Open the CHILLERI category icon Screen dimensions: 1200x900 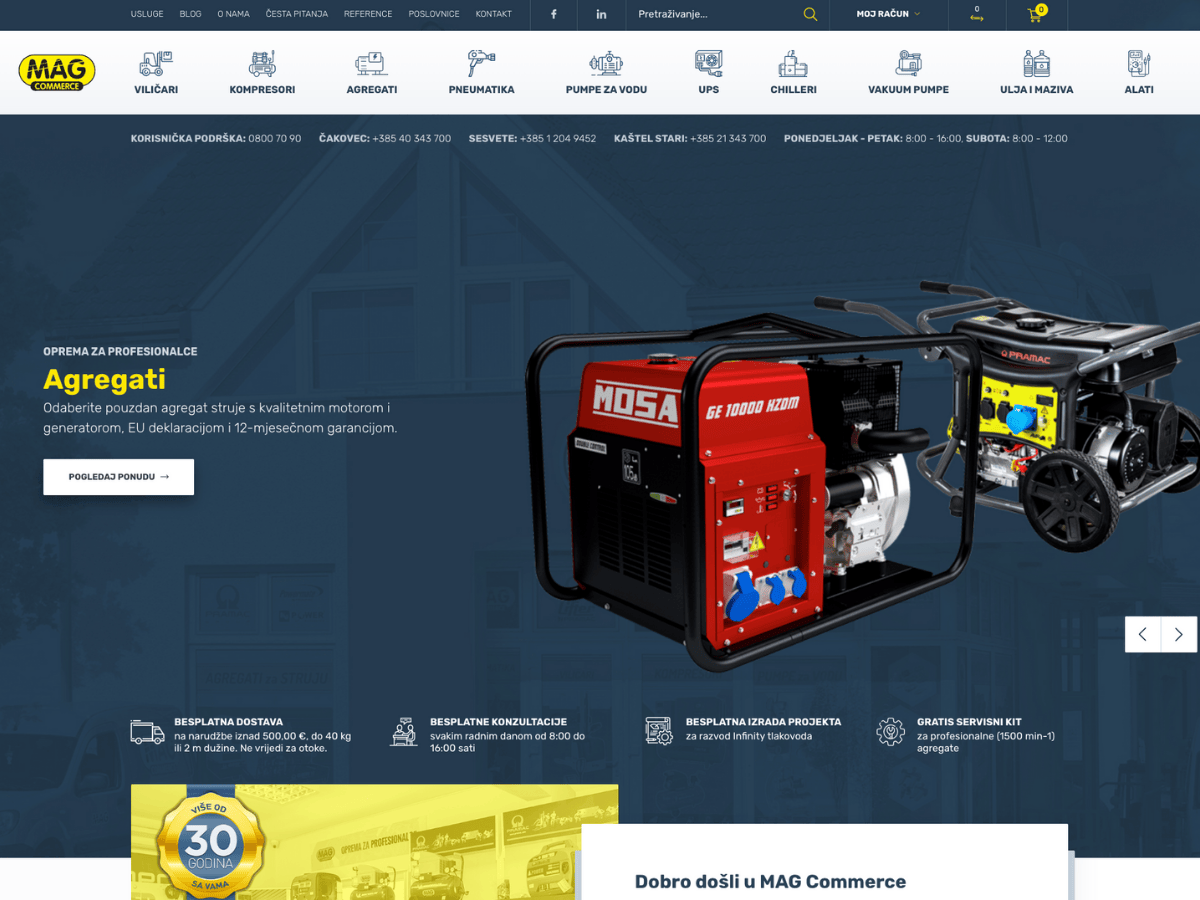(x=793, y=63)
